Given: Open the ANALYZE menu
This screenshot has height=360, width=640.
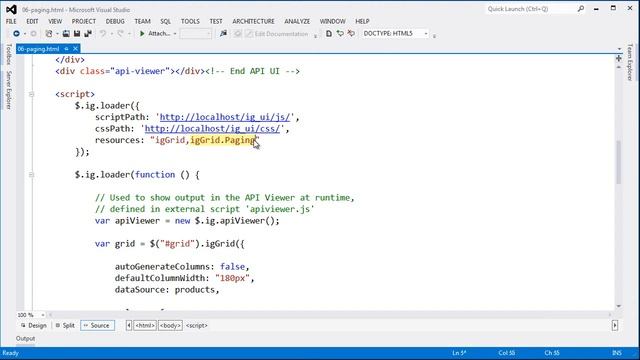Looking at the screenshot, I should click(x=297, y=21).
